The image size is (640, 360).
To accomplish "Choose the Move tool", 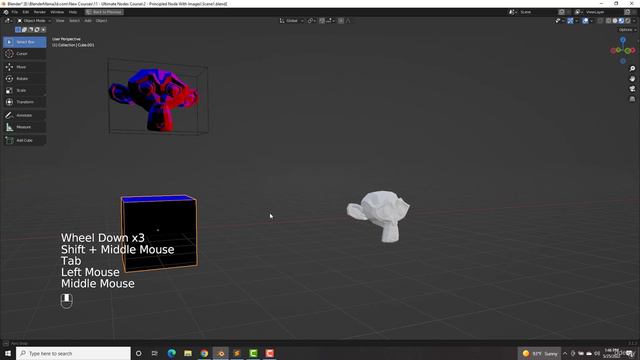I will (x=24, y=67).
